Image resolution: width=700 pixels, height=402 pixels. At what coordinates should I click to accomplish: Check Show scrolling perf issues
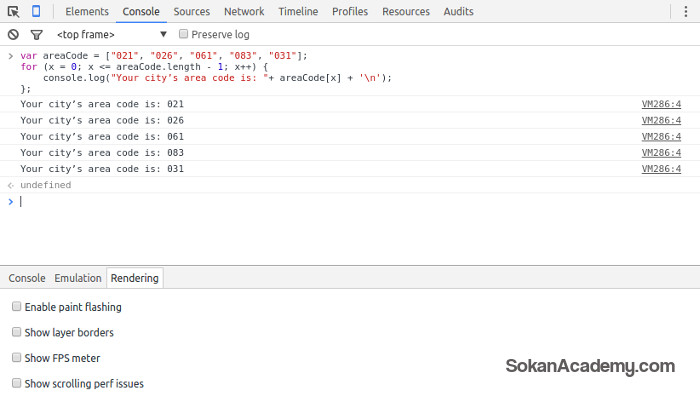tap(17, 383)
